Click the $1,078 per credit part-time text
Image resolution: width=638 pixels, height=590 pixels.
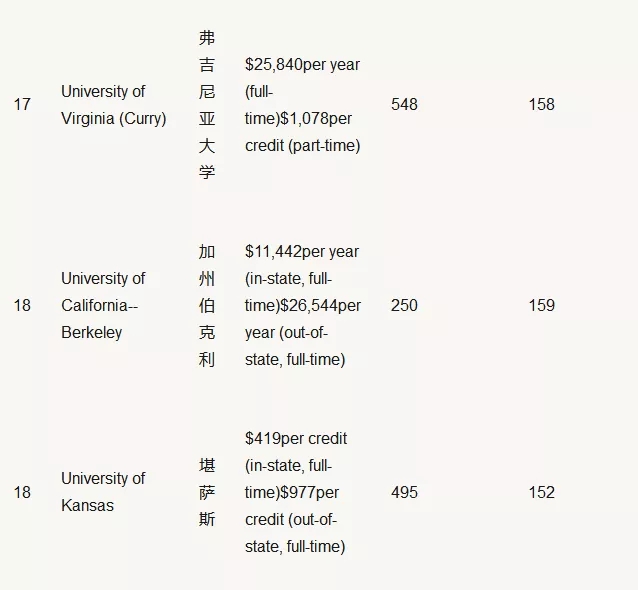pyautogui.click(x=302, y=132)
